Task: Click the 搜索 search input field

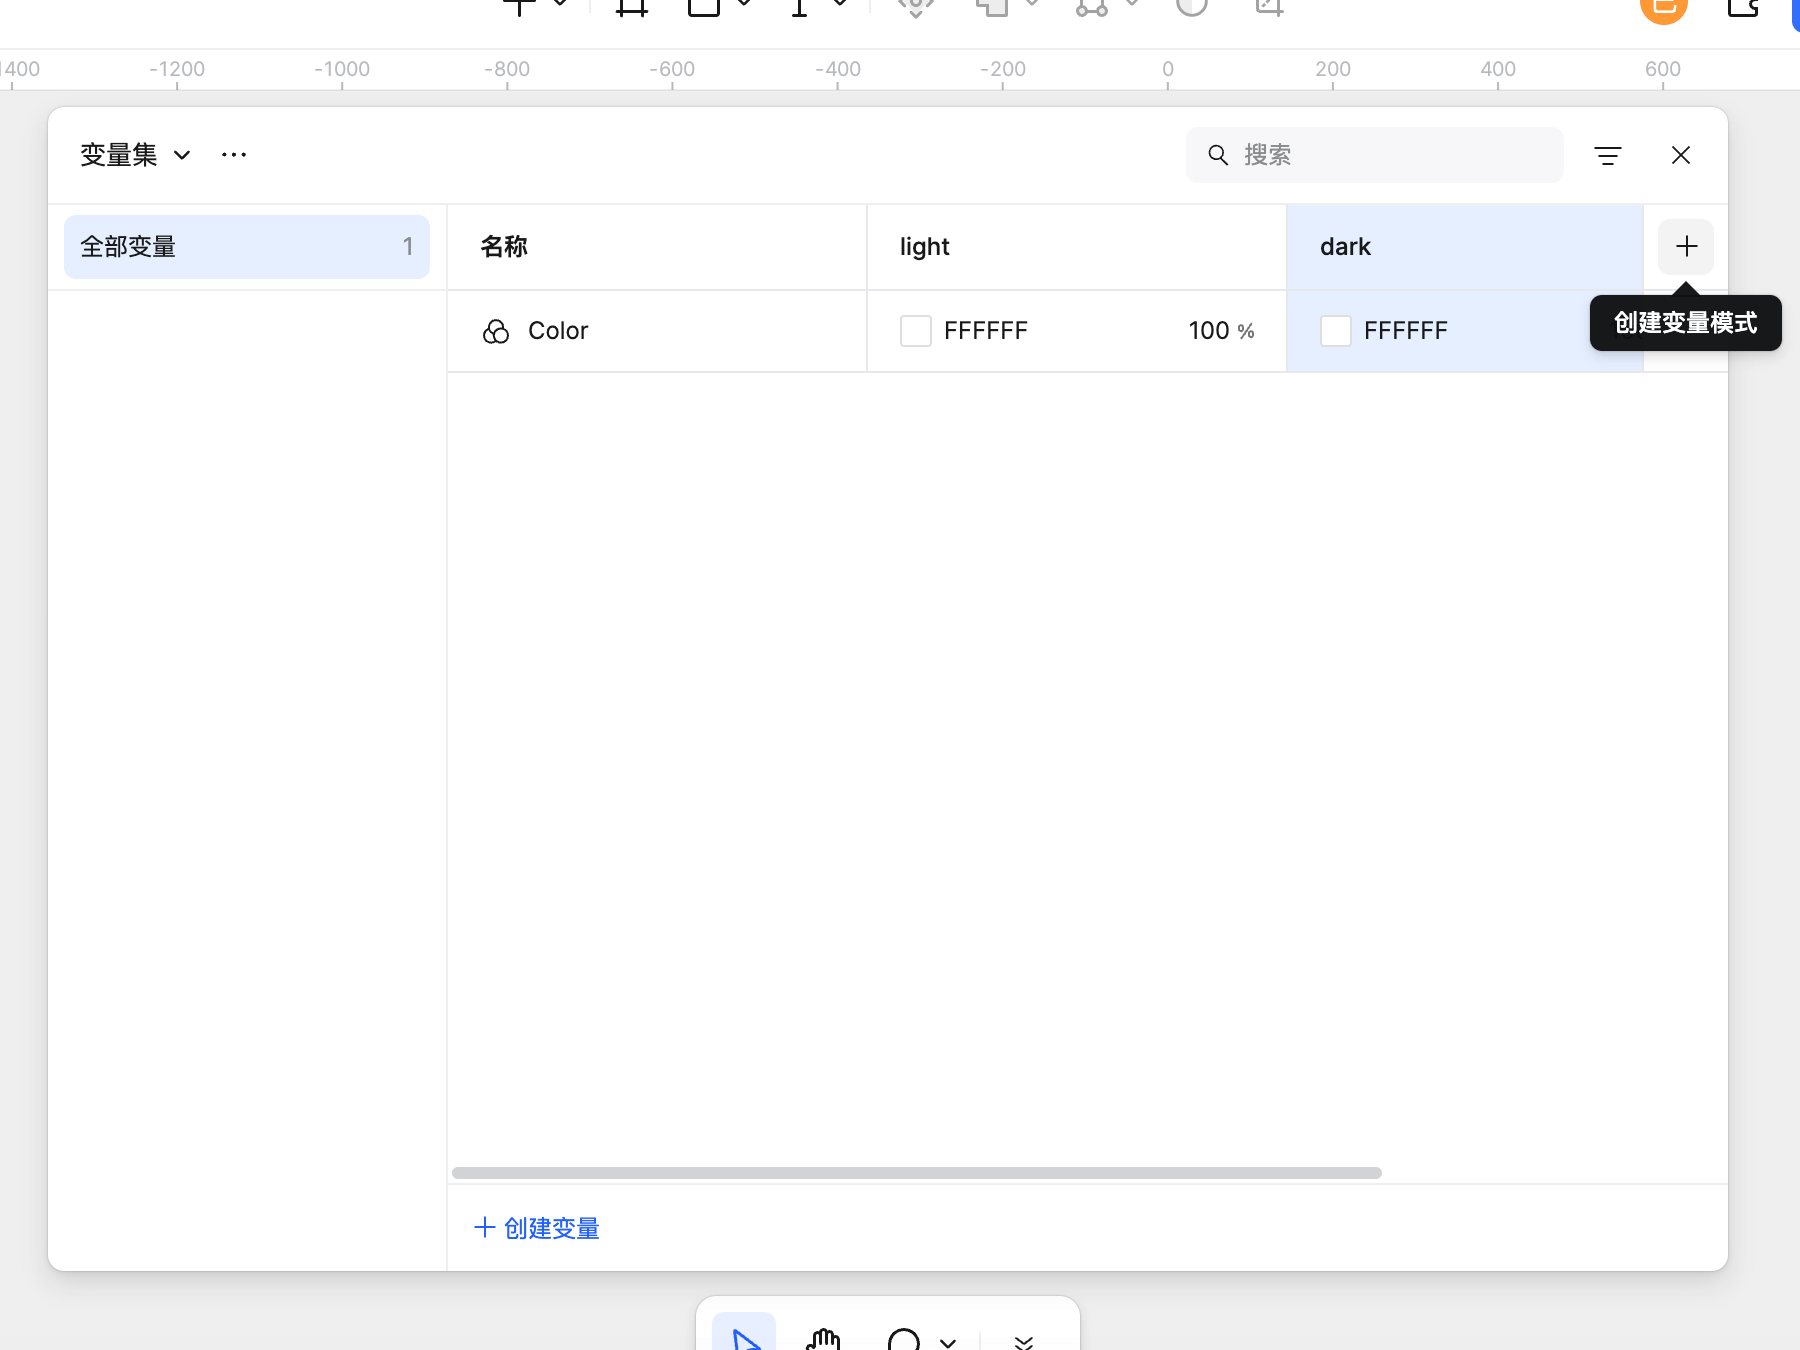Action: (1374, 155)
